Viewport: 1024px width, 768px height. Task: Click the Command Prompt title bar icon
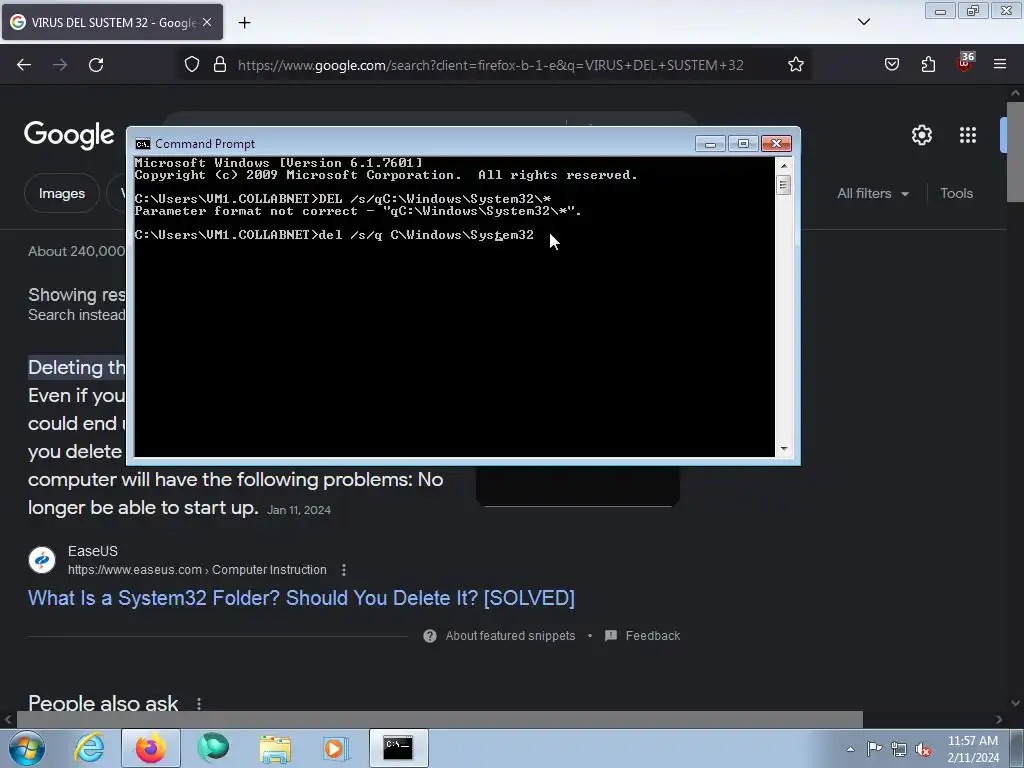pyautogui.click(x=142, y=144)
